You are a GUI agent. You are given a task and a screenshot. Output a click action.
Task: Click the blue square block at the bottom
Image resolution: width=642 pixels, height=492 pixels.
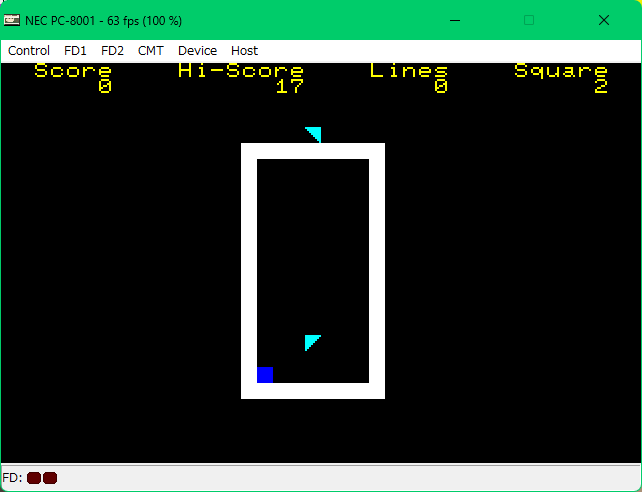[x=265, y=375]
